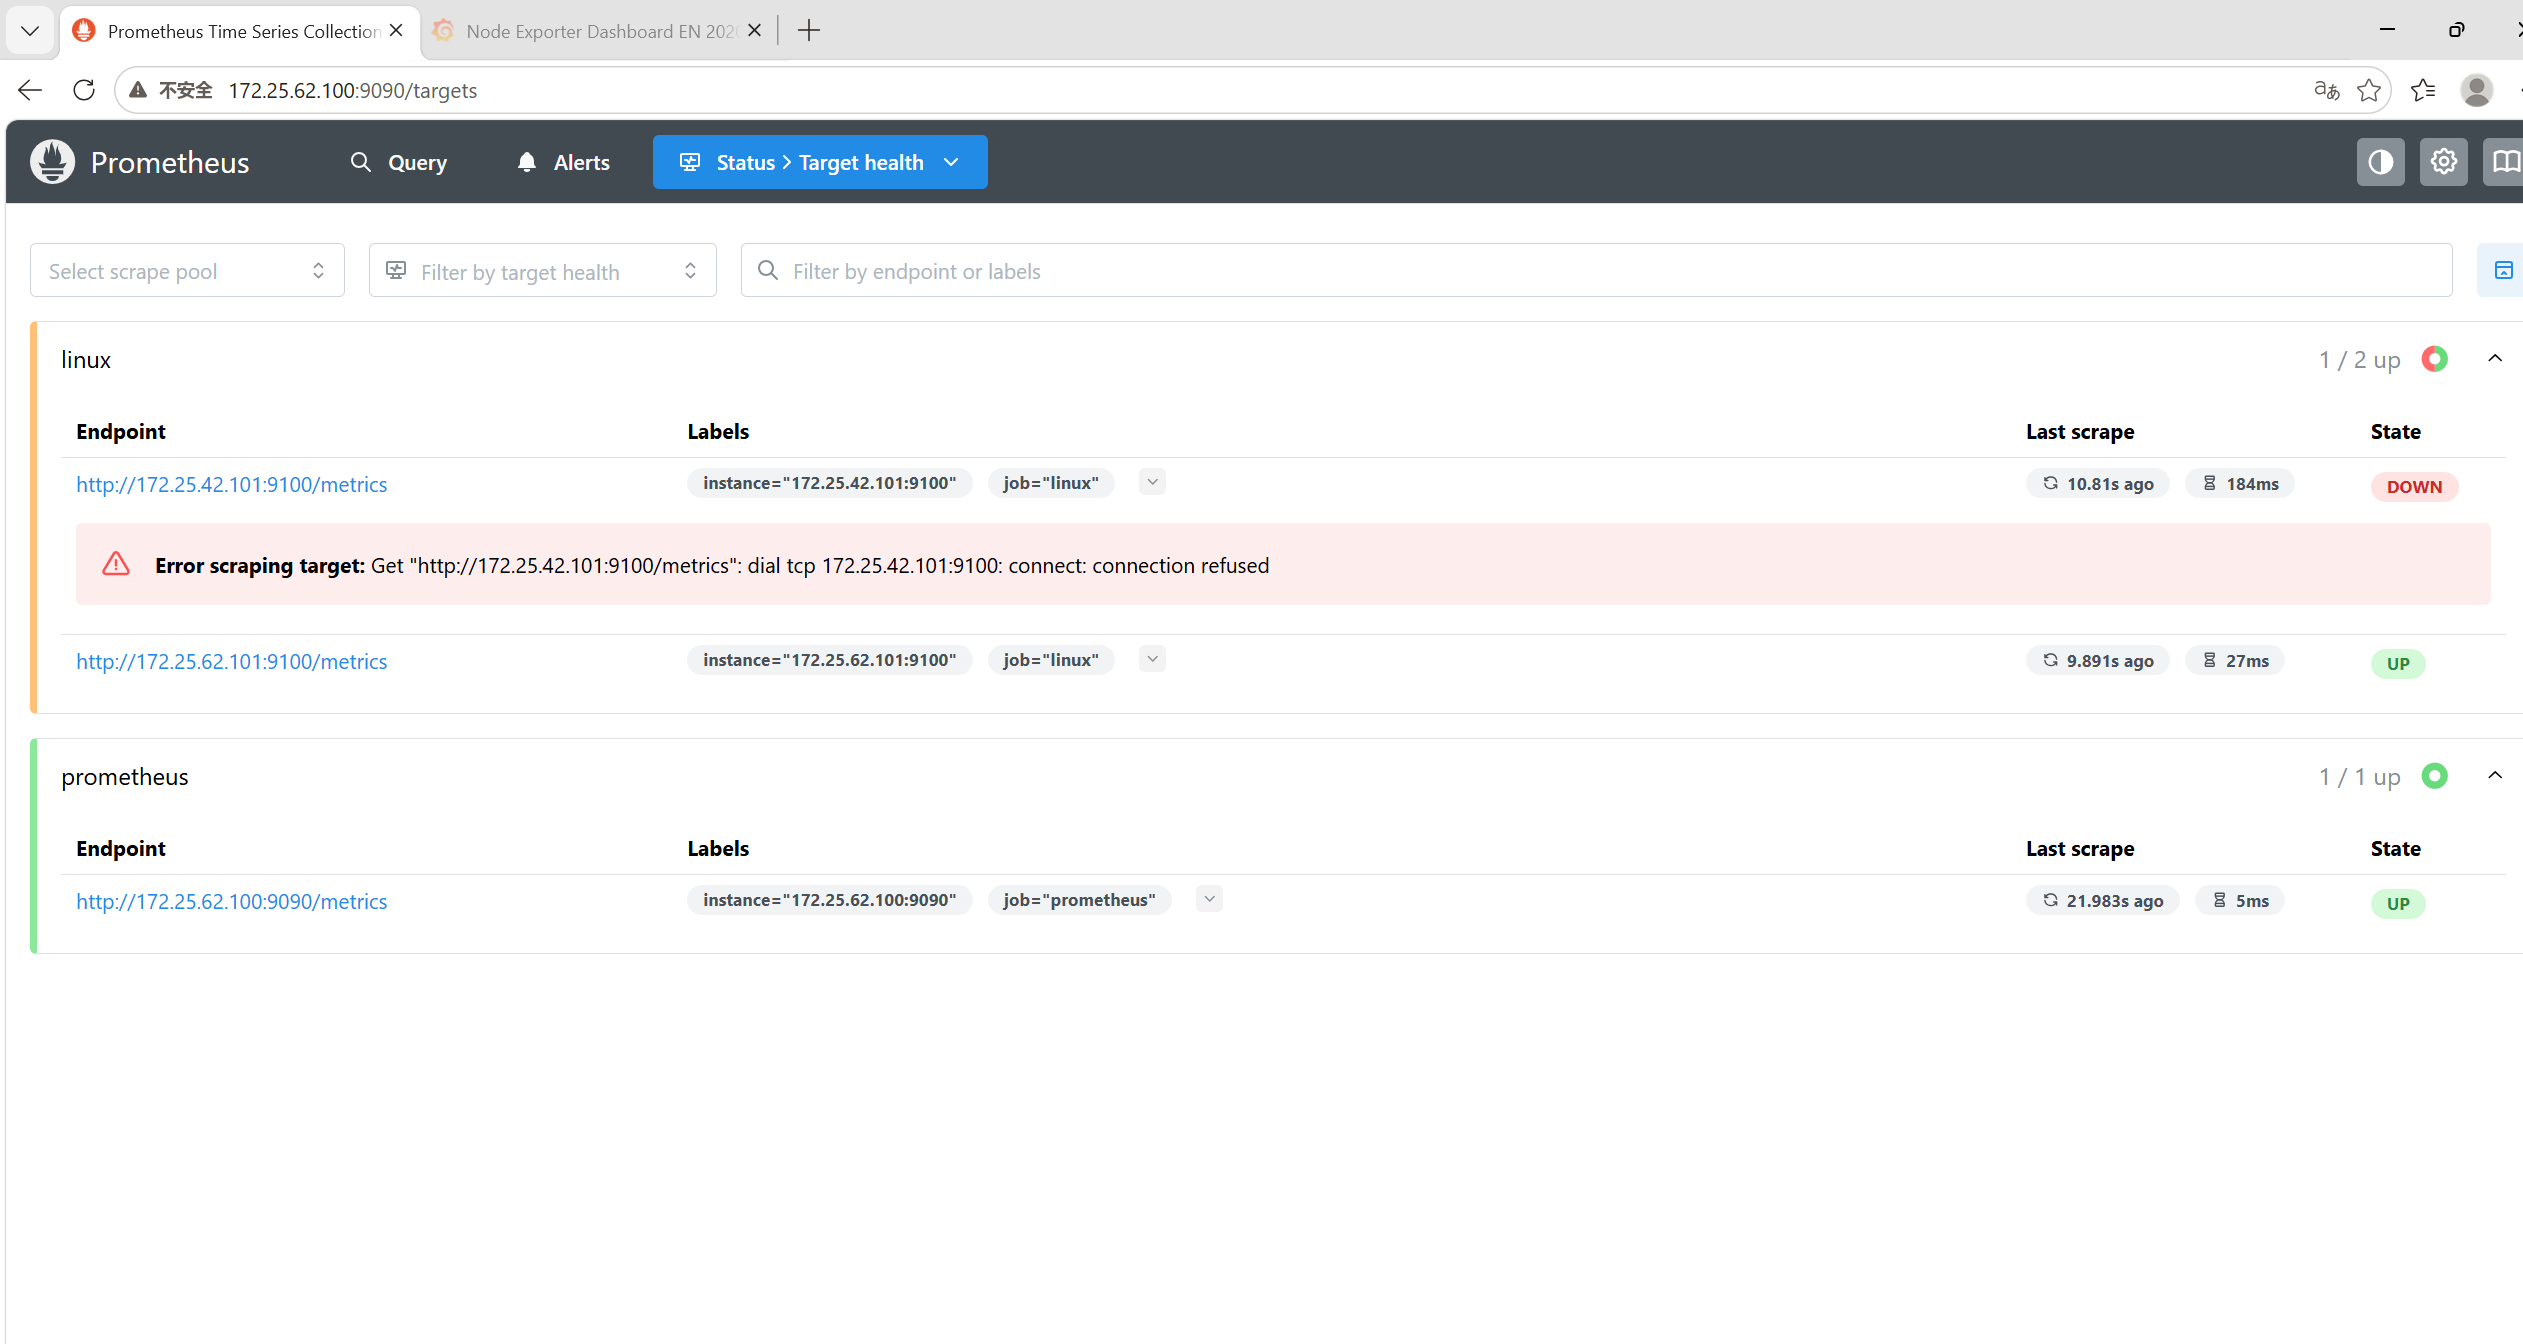Click the prometheus pool name heading

click(125, 777)
